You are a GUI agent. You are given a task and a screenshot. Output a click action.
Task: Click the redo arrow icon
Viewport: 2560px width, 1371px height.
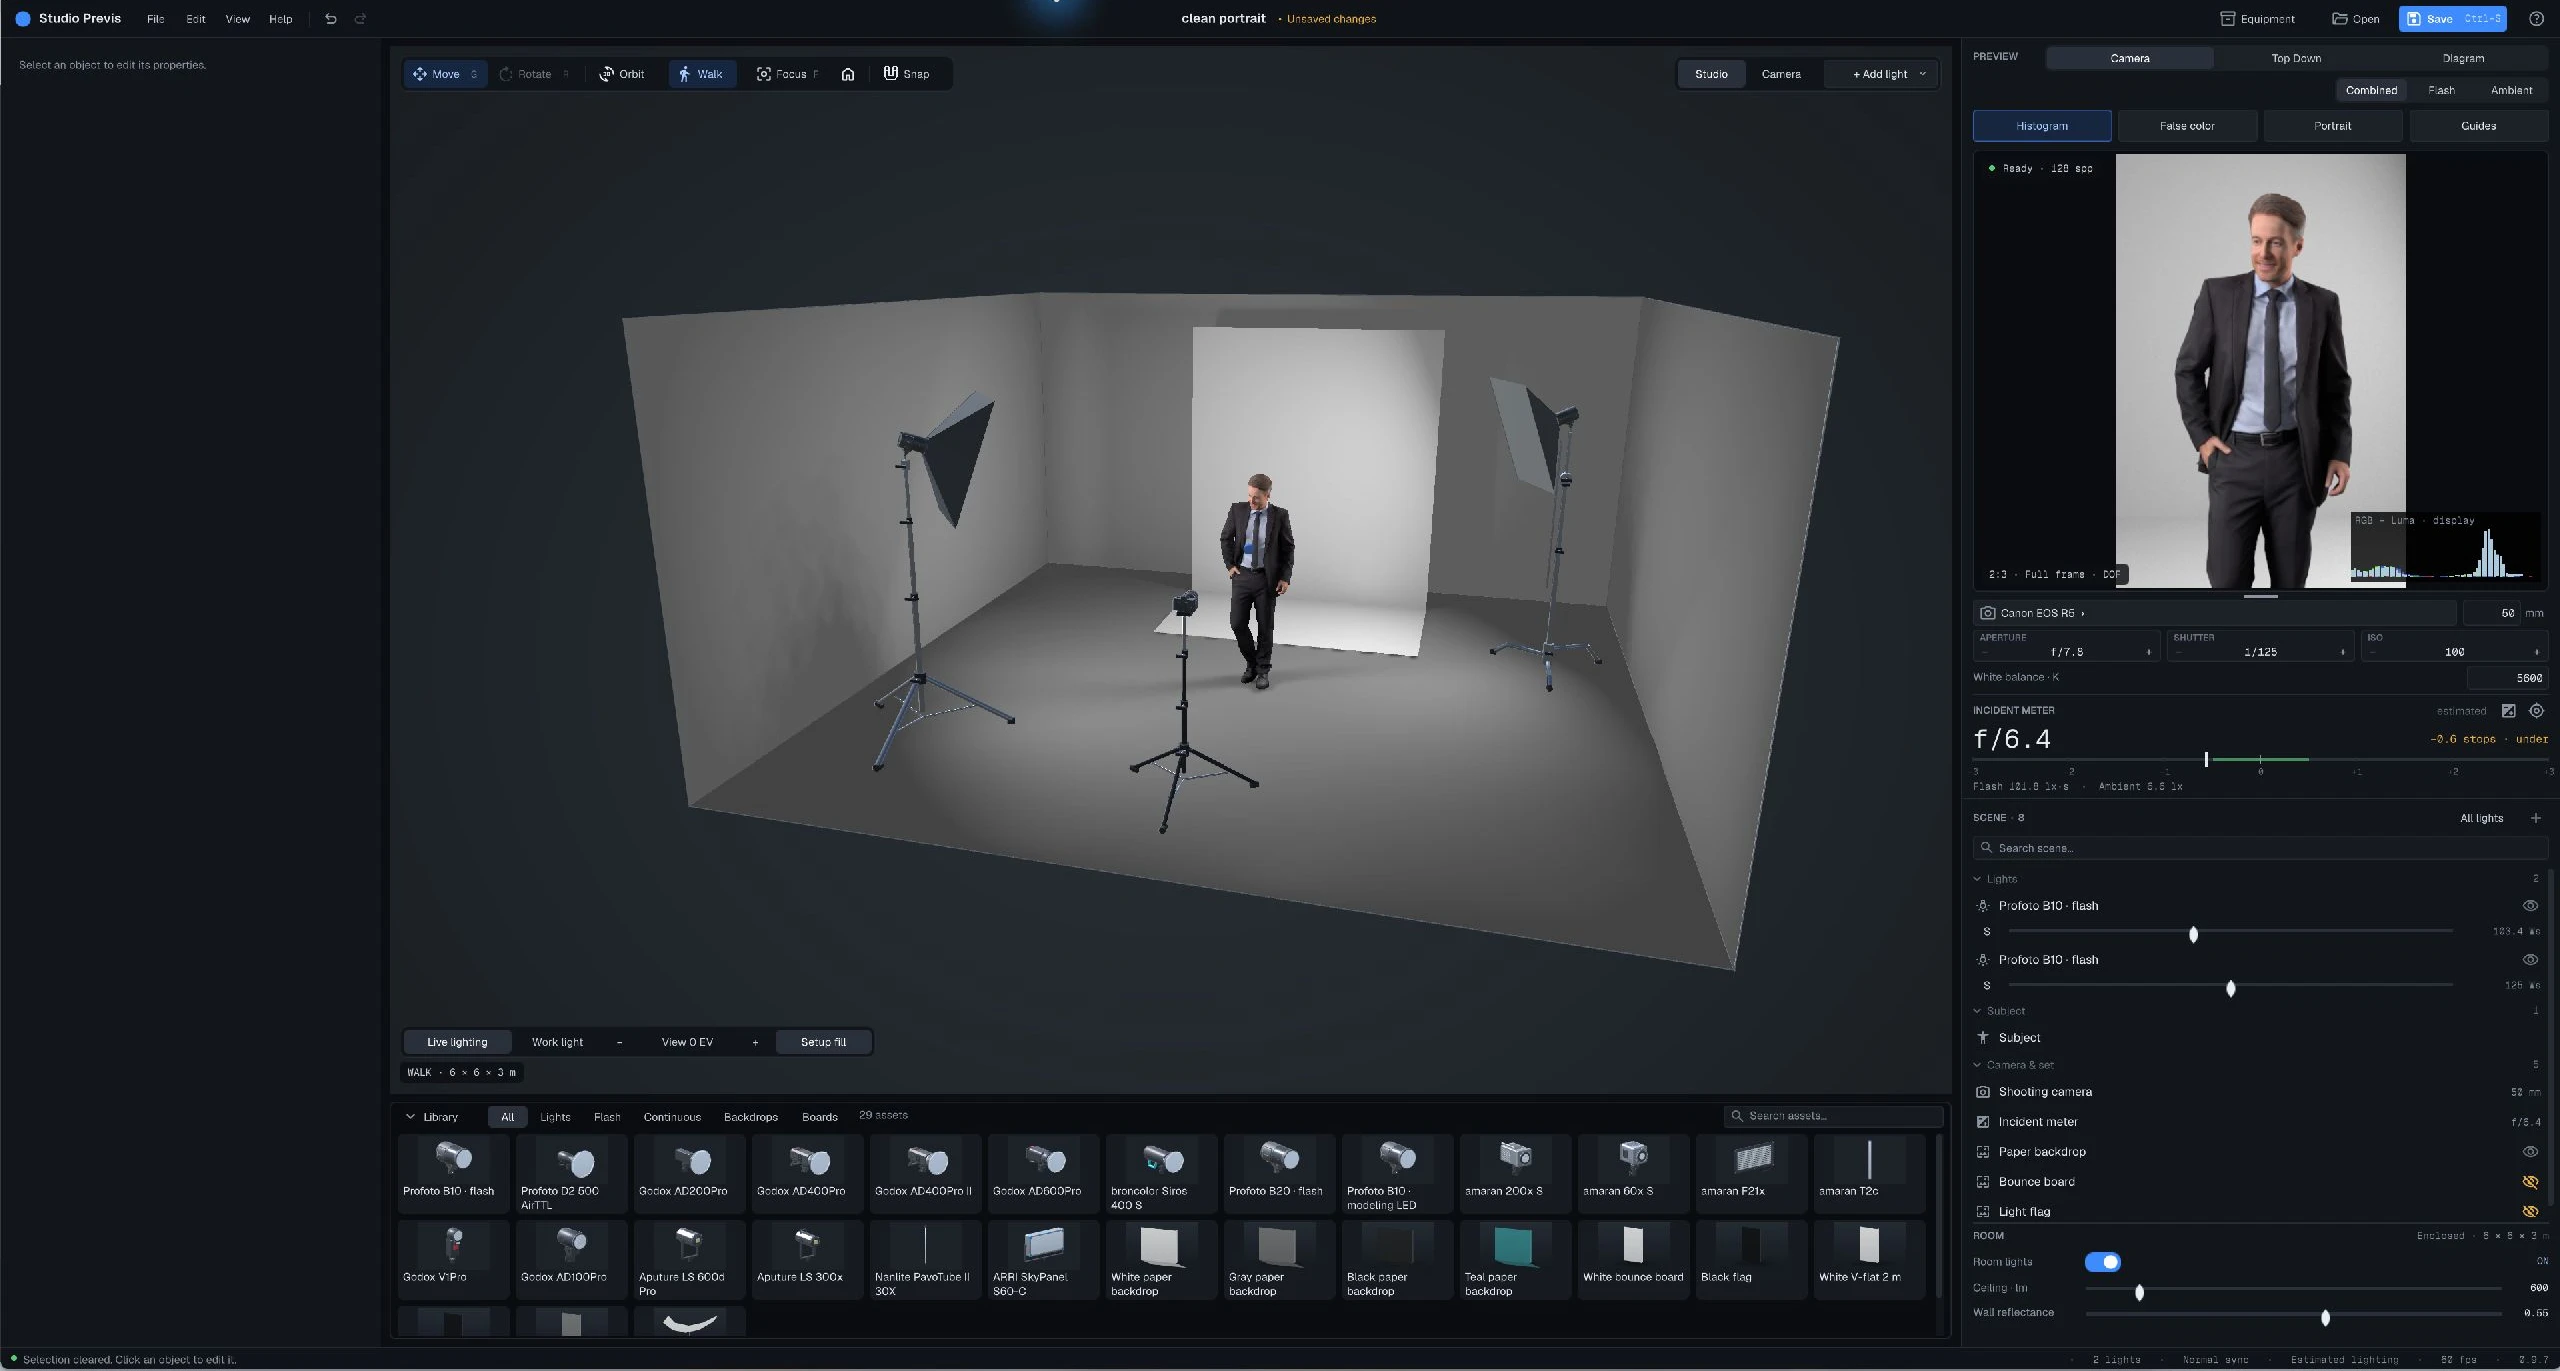point(360,19)
